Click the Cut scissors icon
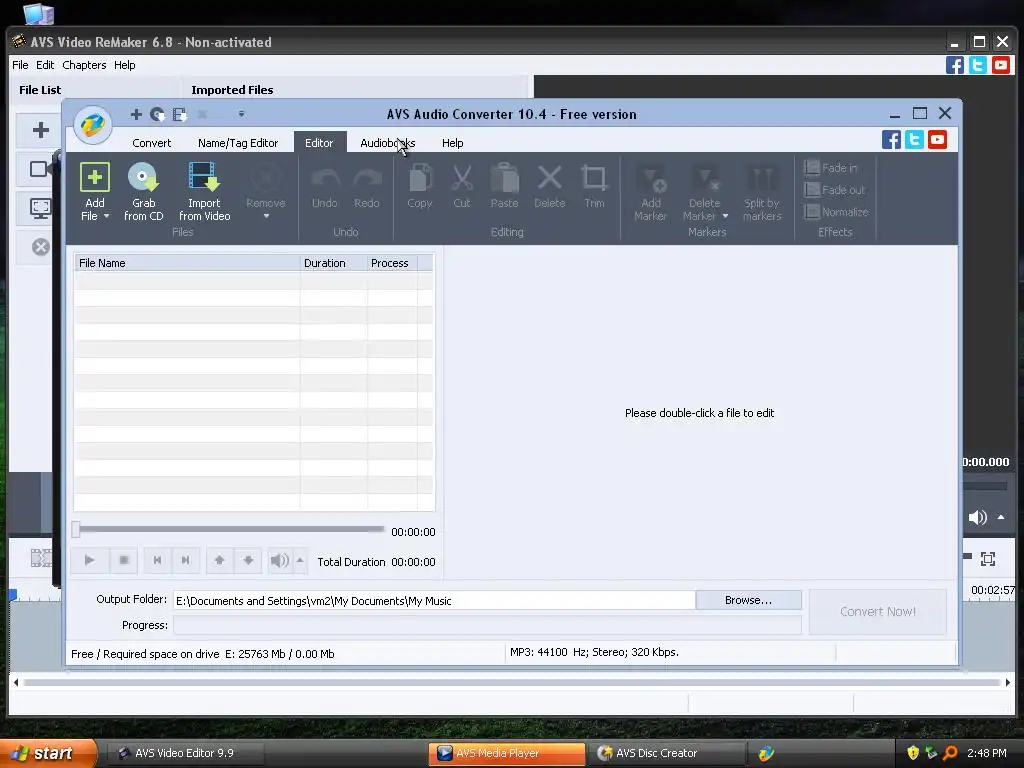Screen dimensions: 1024x768 click(x=462, y=178)
